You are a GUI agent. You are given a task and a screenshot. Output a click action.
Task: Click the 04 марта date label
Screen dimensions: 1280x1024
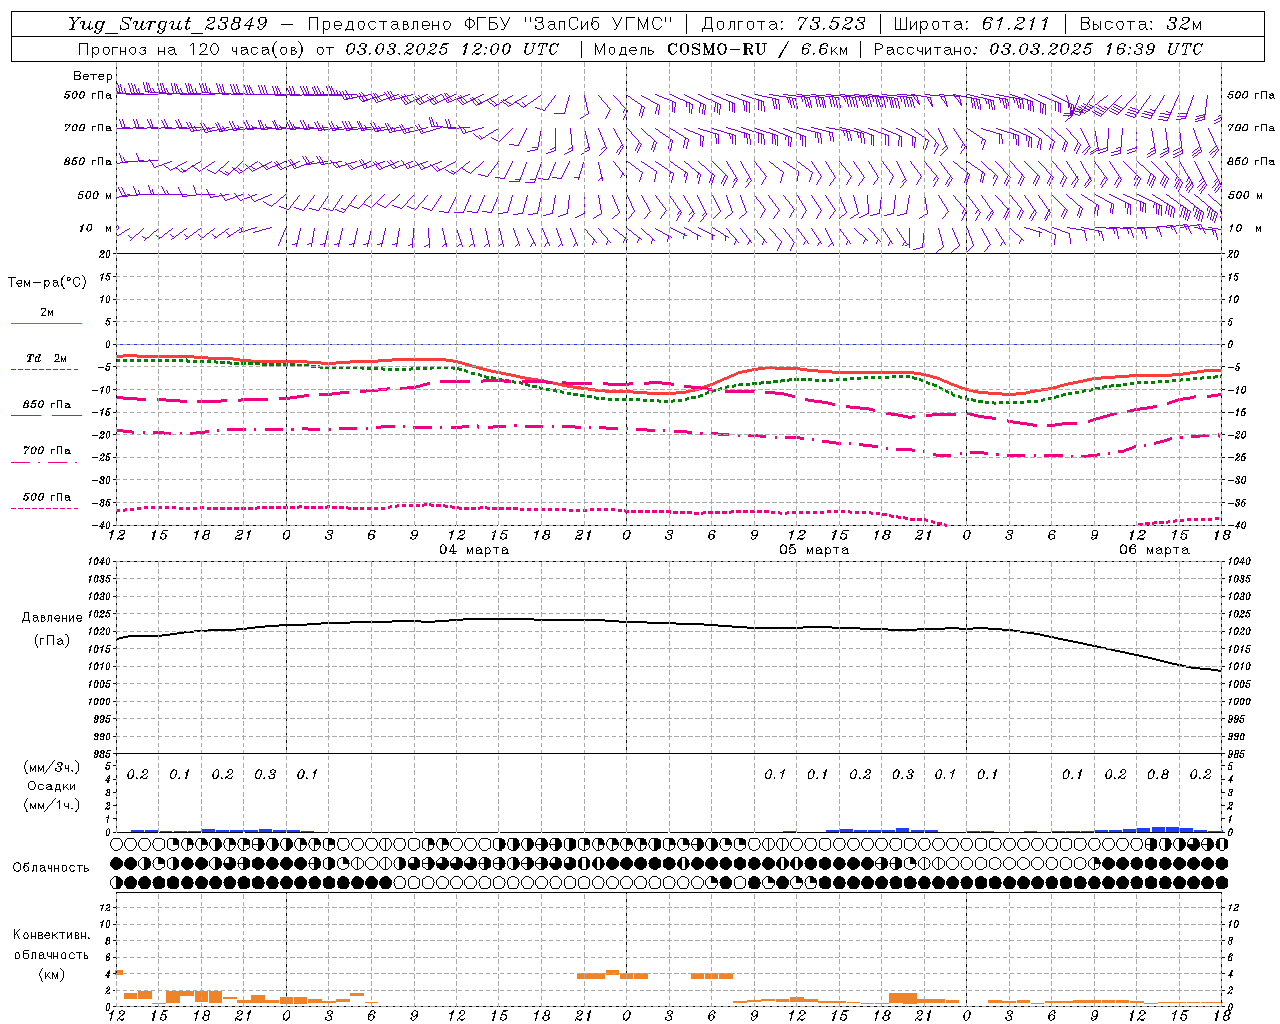tap(474, 550)
